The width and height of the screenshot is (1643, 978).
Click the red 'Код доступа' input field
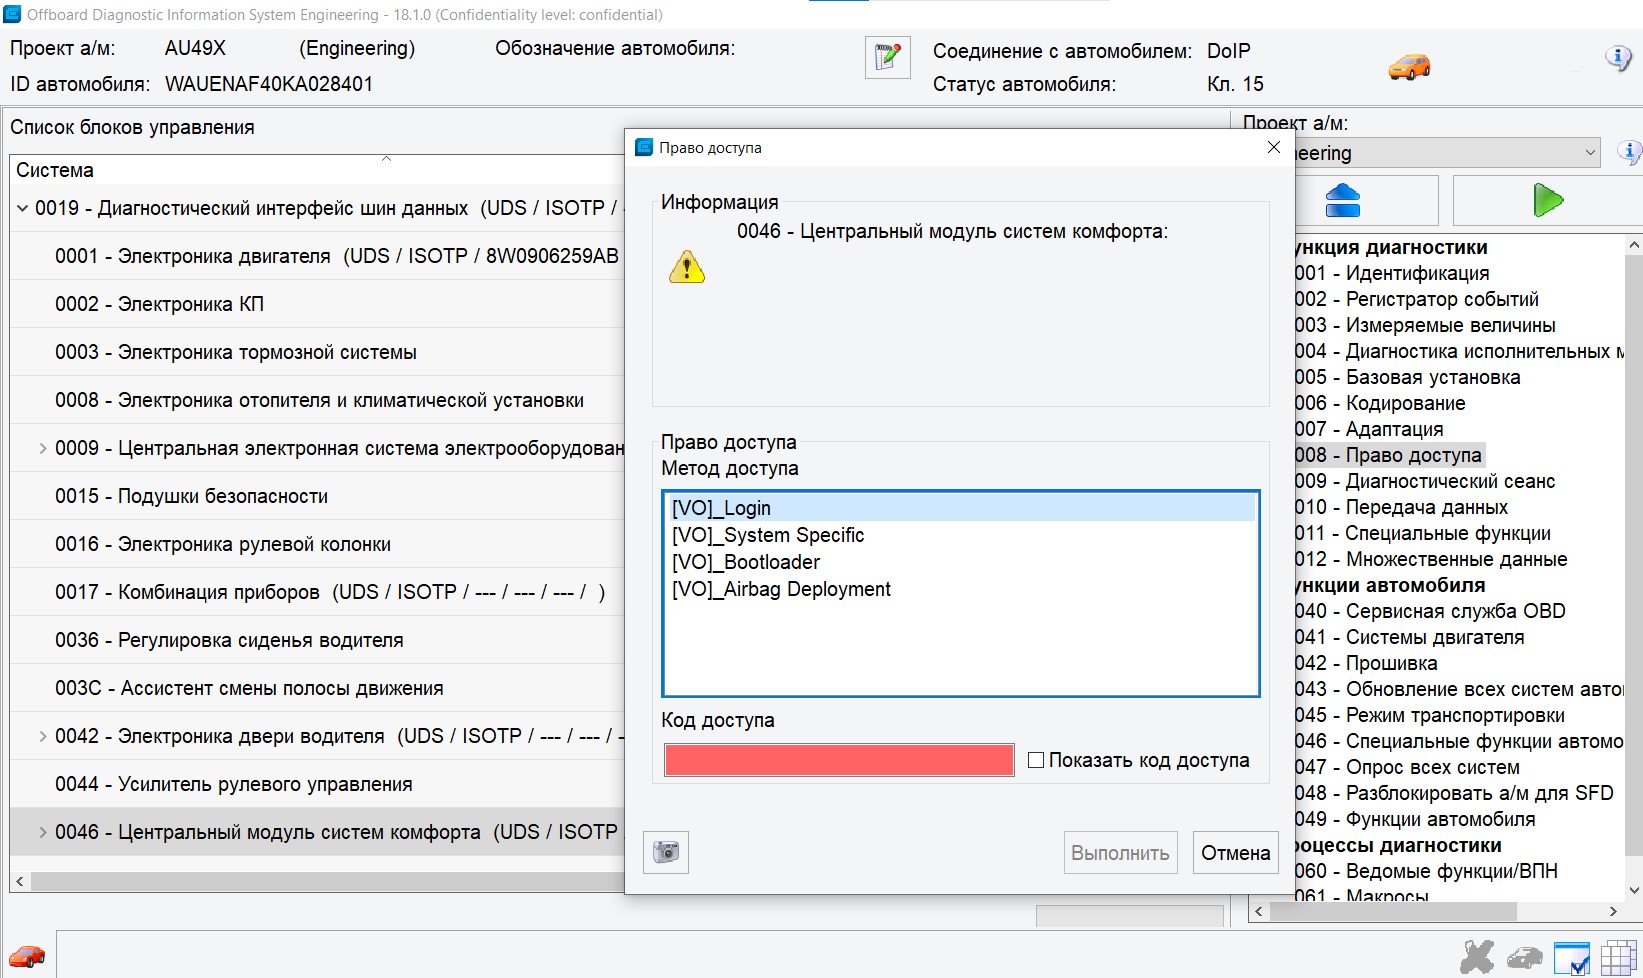839,760
